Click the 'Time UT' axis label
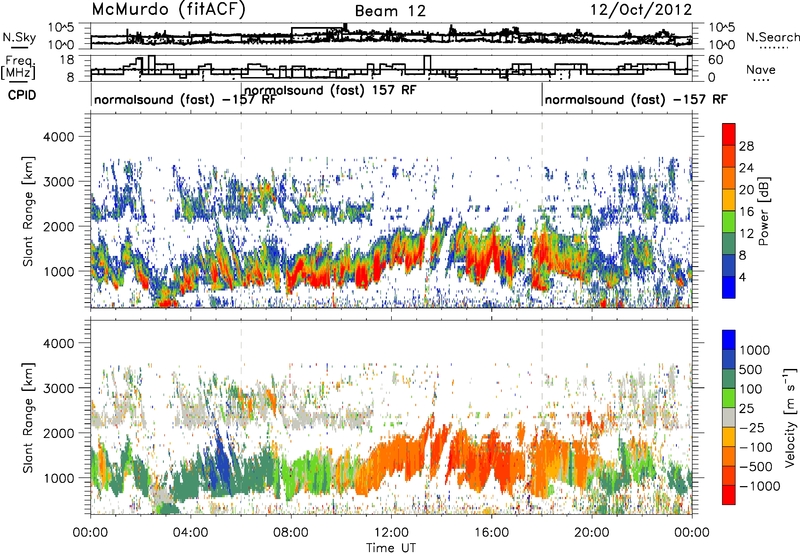800x554 pixels. [391, 548]
